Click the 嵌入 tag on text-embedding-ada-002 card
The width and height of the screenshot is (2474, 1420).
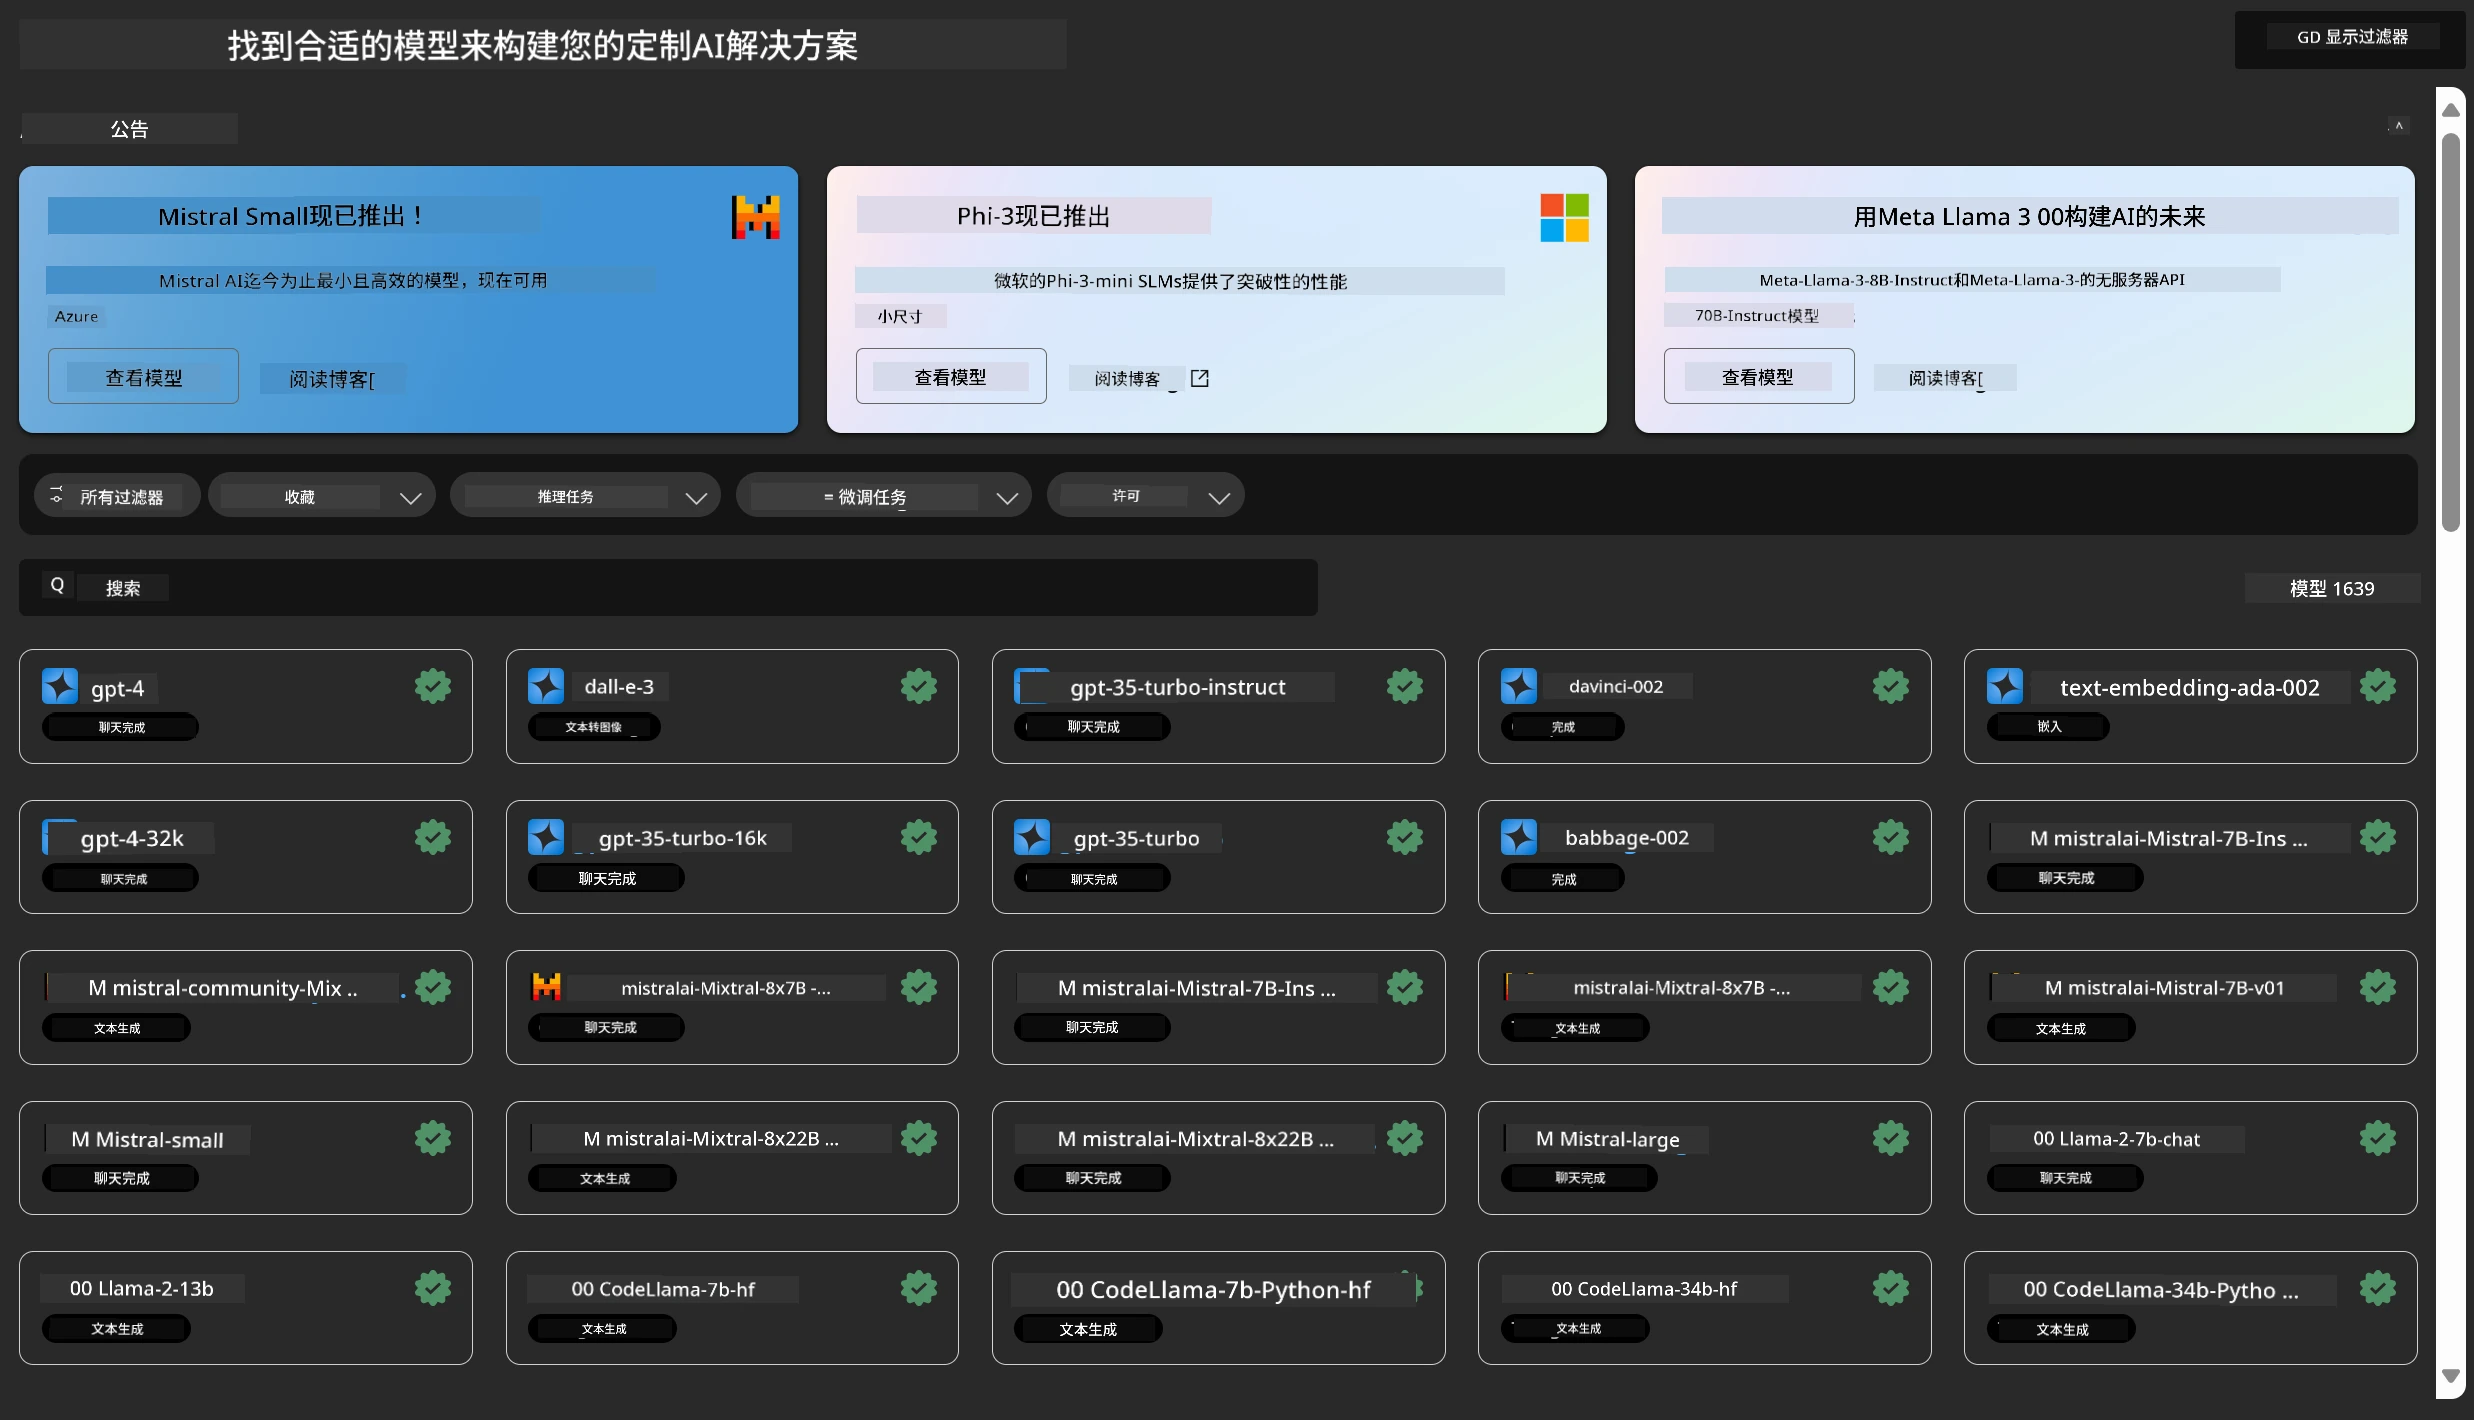(x=2048, y=727)
